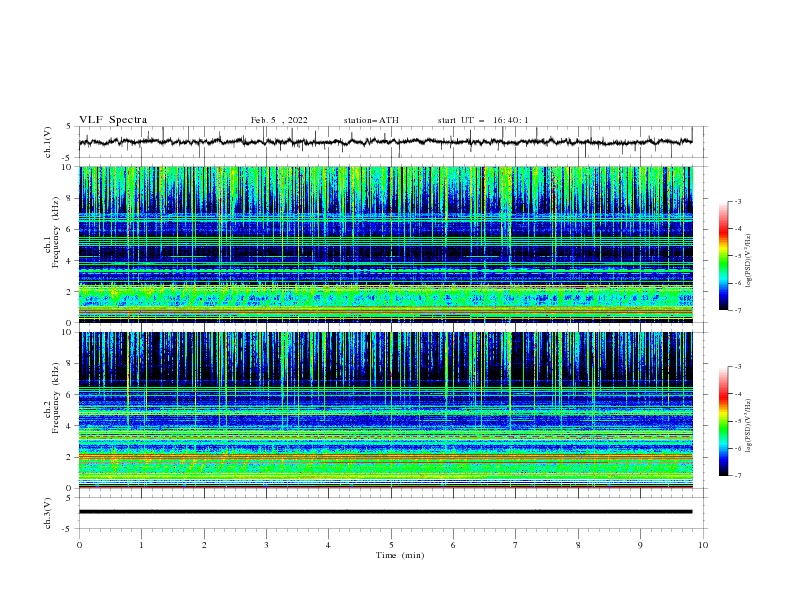The height and width of the screenshot is (612, 792).
Task: Click the ch.1 voltage waveform trace
Action: 385,142
